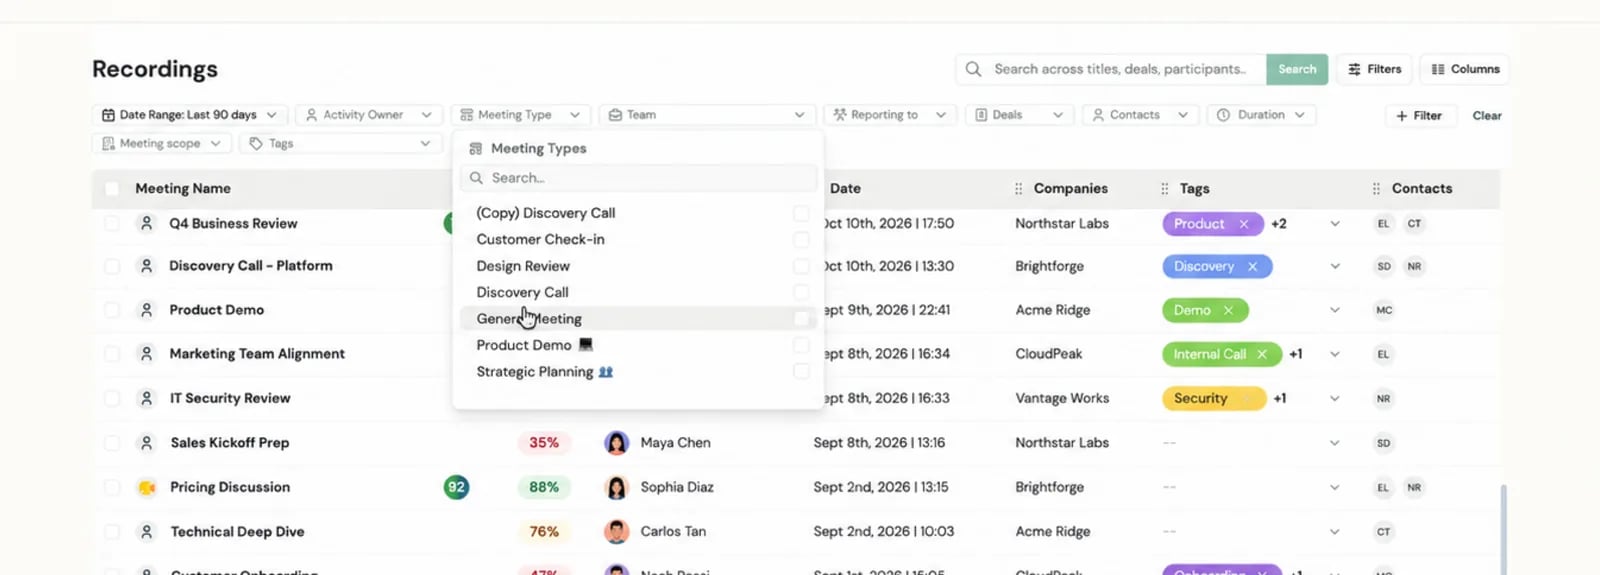Click the yellow Security tag pill

(x=1214, y=398)
